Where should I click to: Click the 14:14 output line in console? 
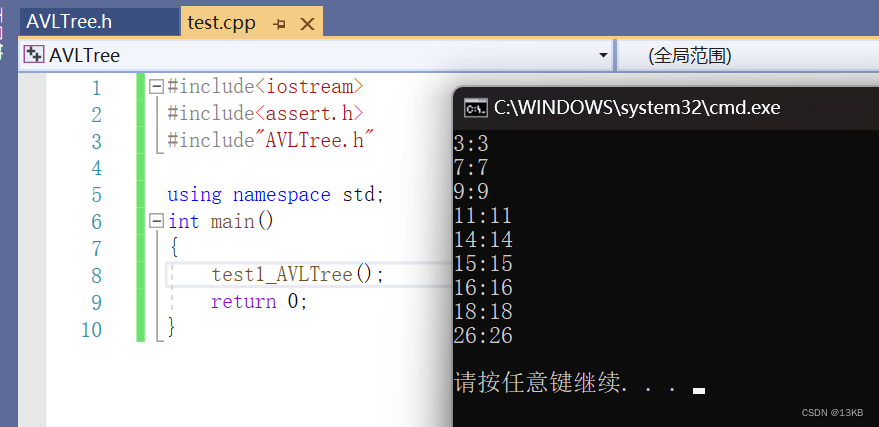coord(483,240)
